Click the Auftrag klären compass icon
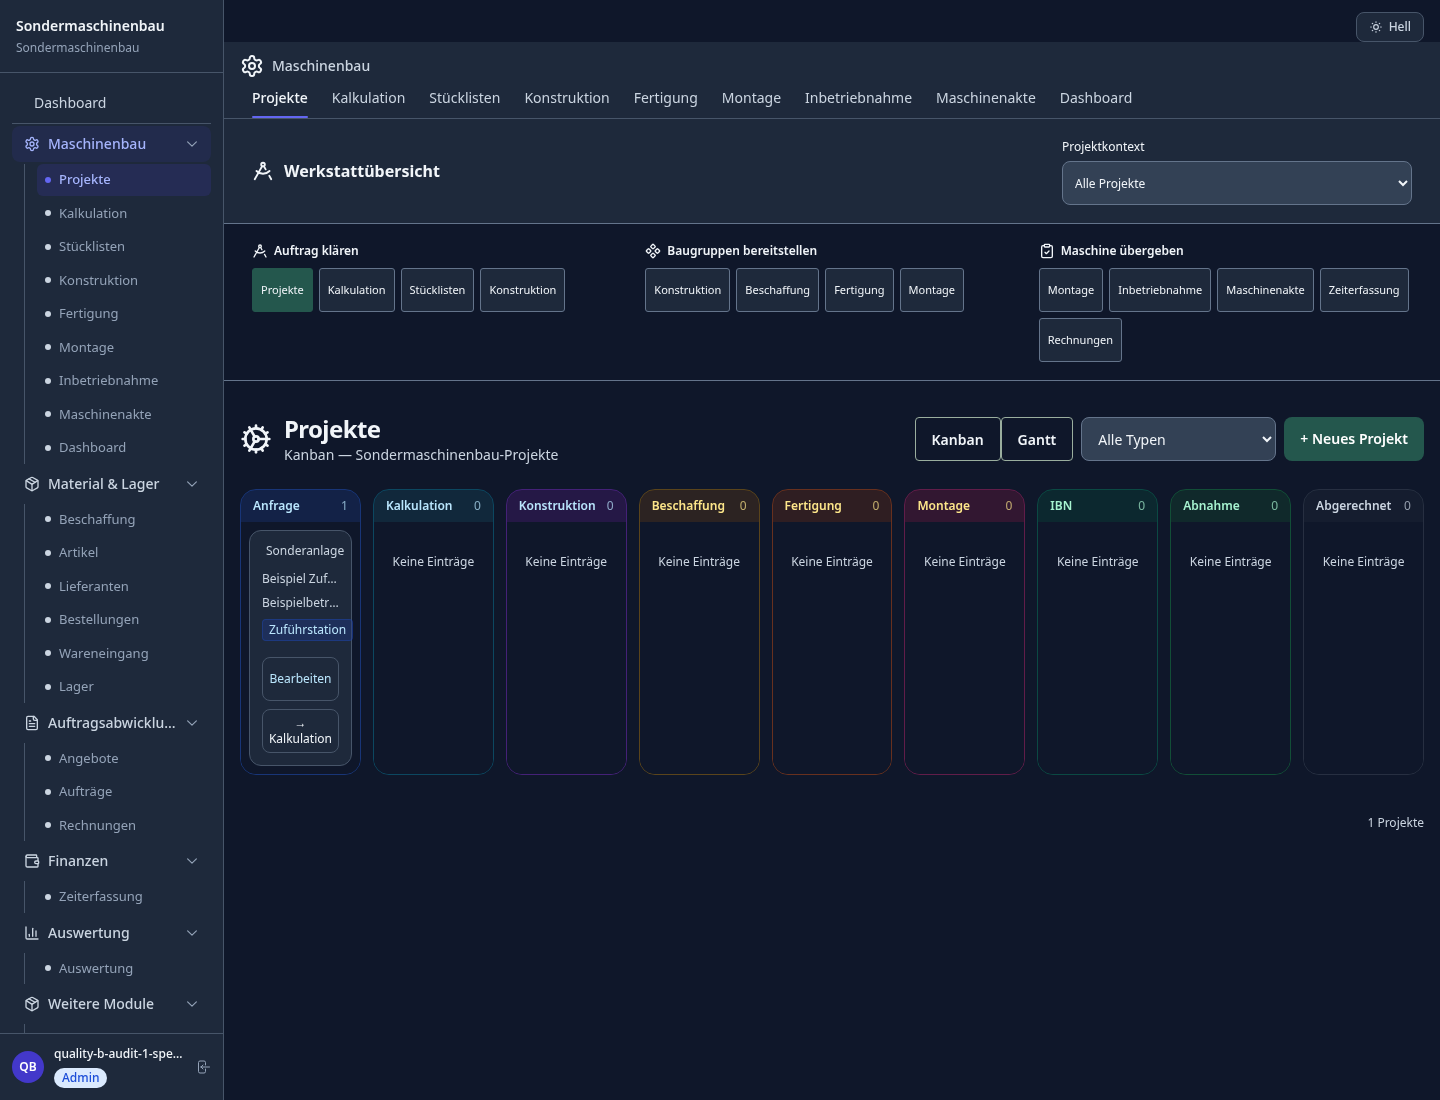Screen dimensions: 1440x1100 [260, 251]
